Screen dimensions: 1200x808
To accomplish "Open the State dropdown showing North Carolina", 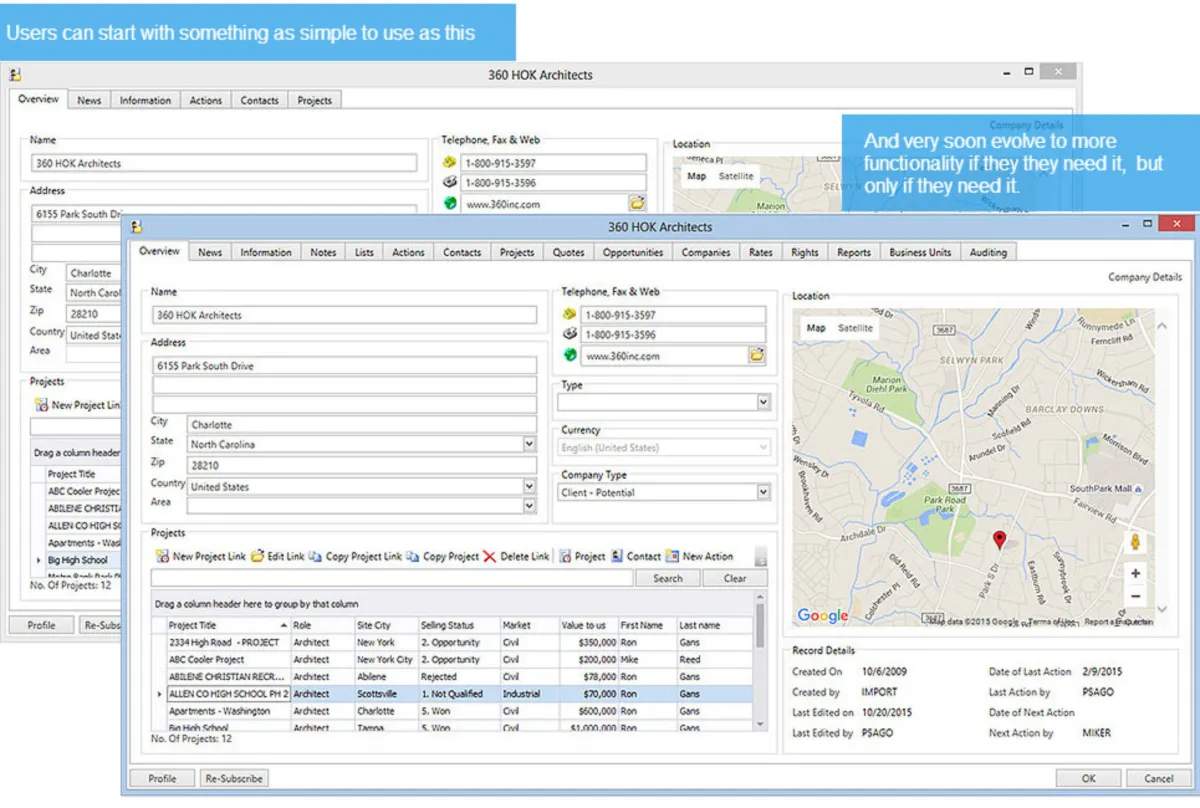I will (528, 444).
